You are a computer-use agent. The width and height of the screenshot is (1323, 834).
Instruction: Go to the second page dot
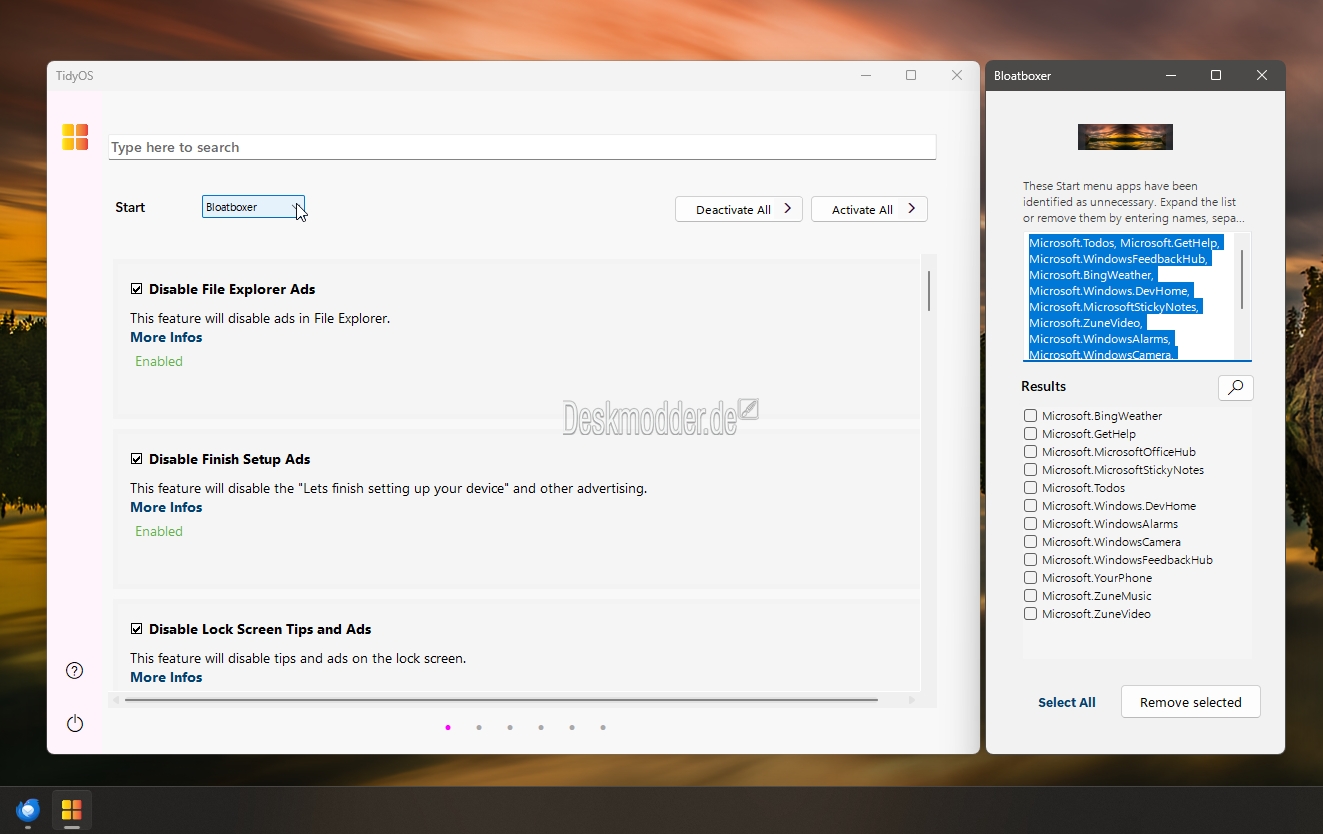479,728
